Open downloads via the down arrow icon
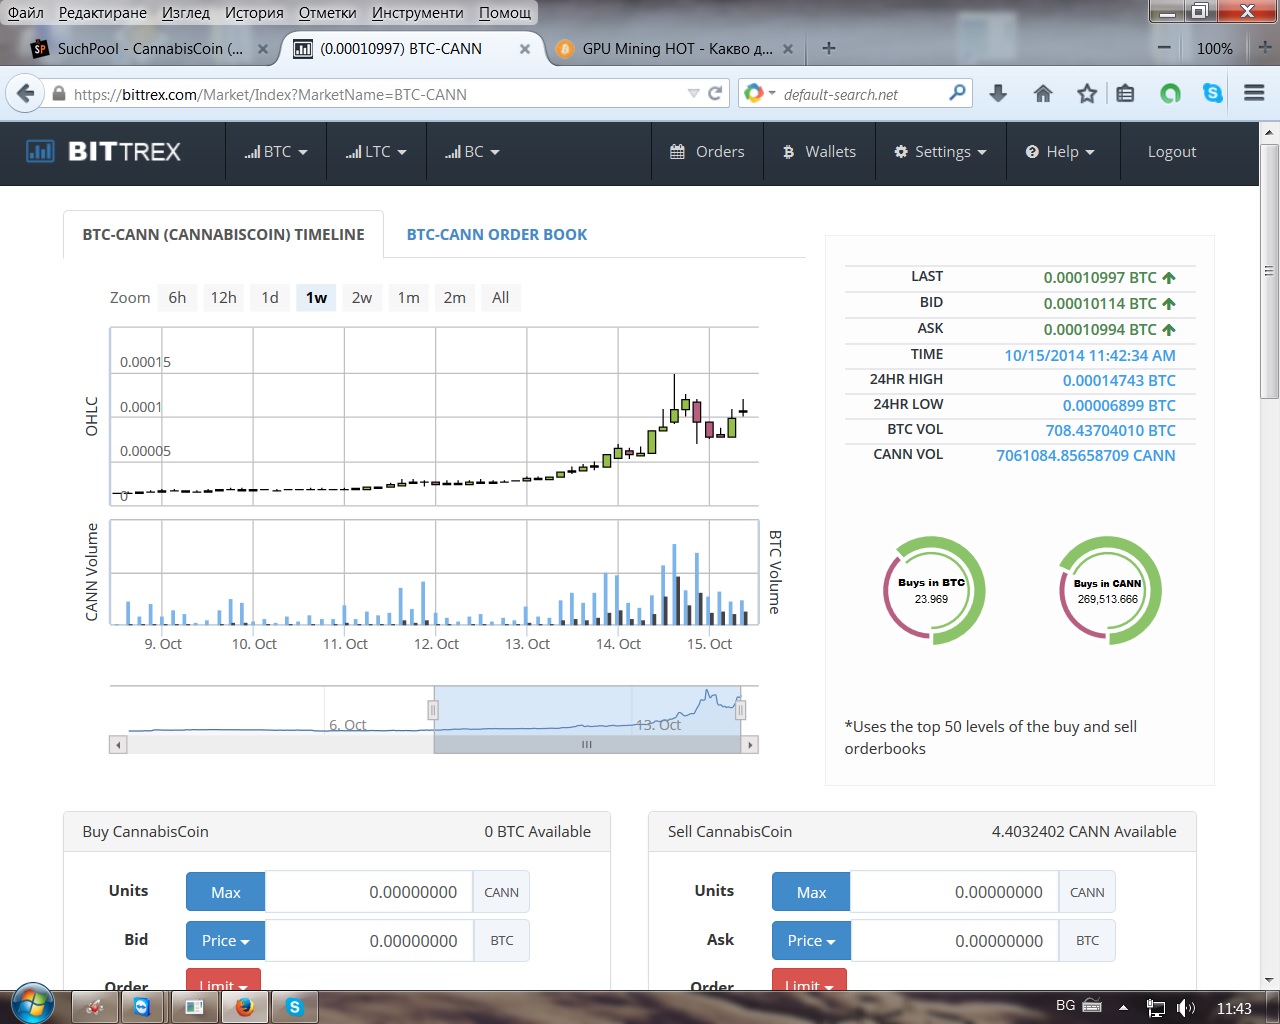 (998, 94)
